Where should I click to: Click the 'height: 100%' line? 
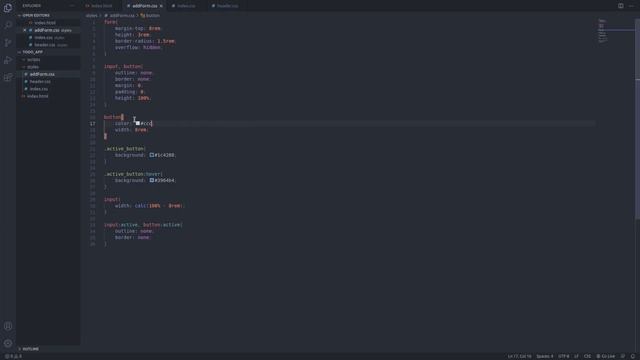[x=133, y=98]
